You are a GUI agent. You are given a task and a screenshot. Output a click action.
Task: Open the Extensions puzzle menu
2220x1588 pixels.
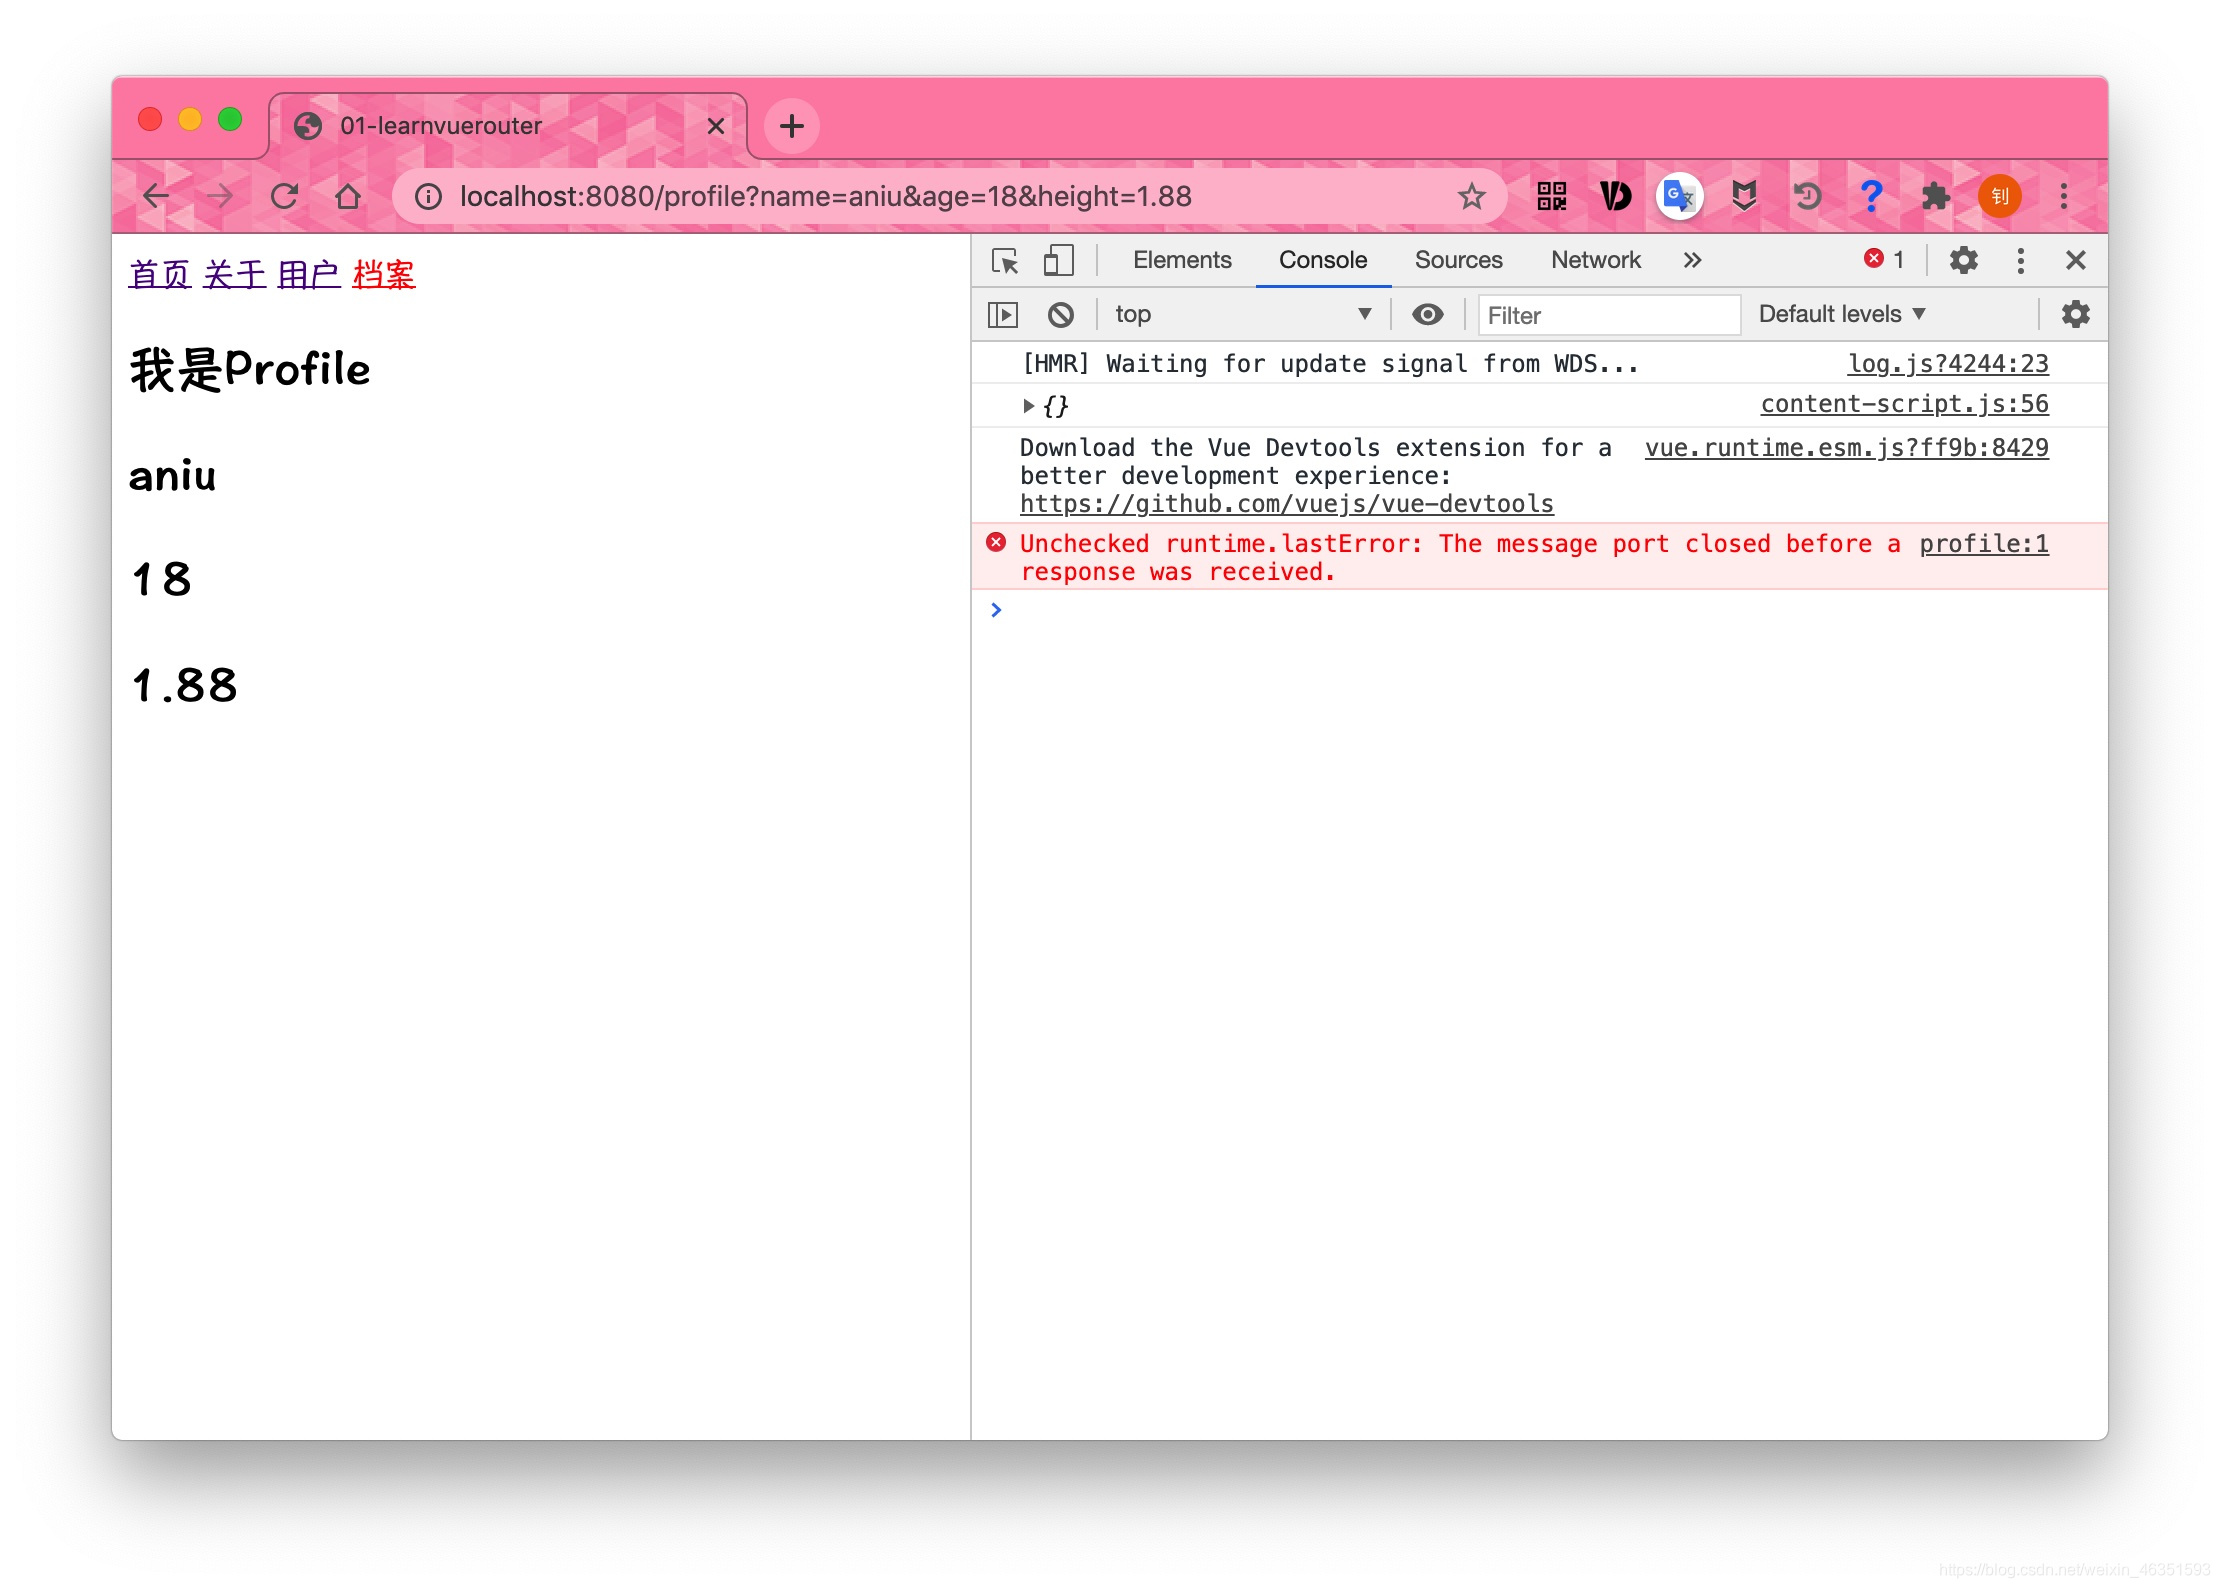tap(1935, 196)
